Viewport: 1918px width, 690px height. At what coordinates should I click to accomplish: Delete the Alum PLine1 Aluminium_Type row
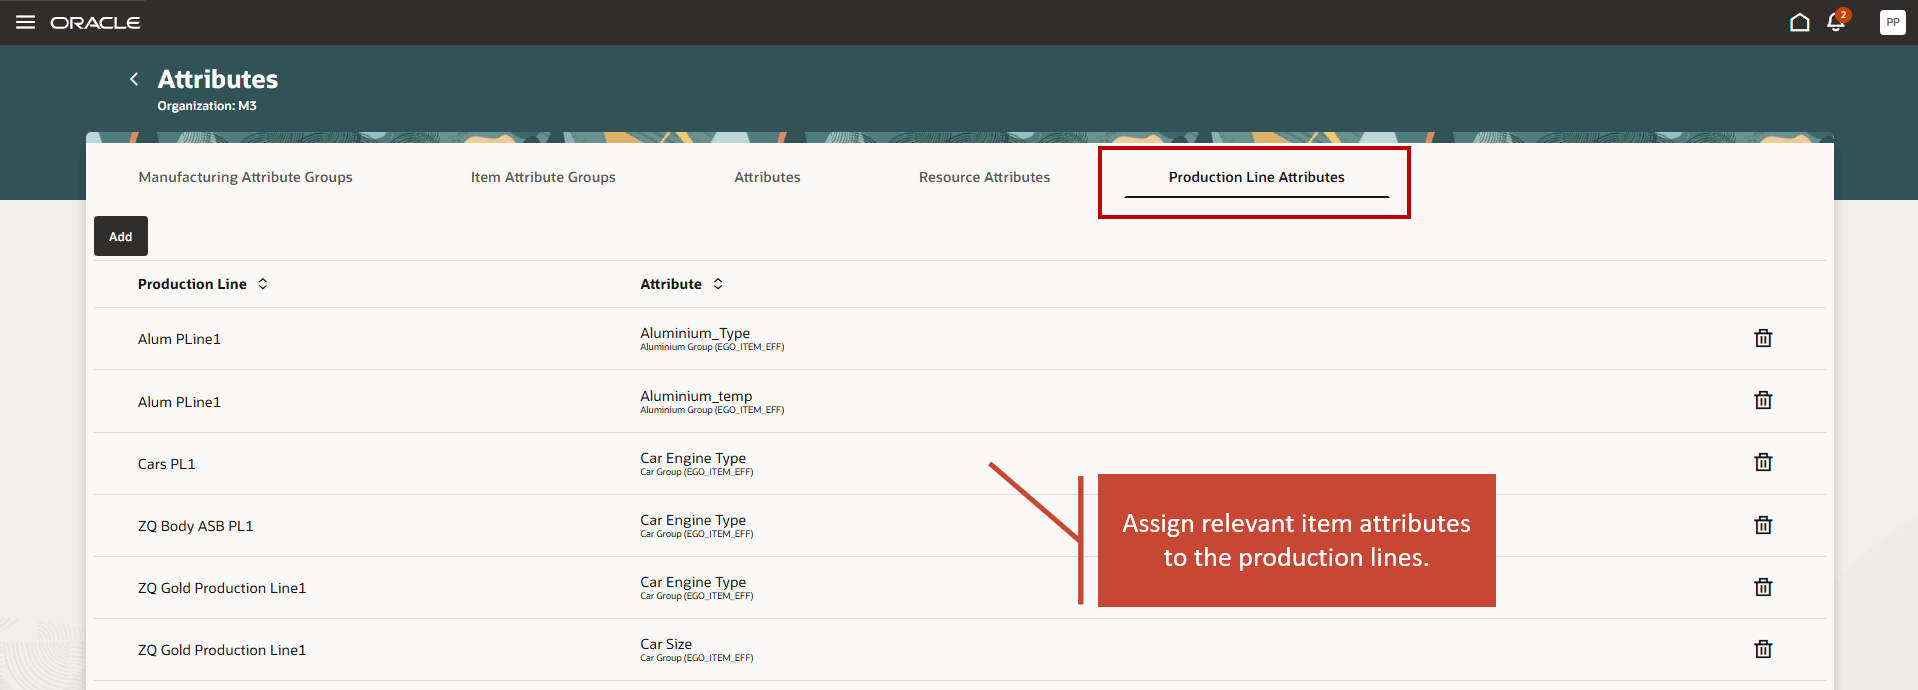[x=1763, y=338]
